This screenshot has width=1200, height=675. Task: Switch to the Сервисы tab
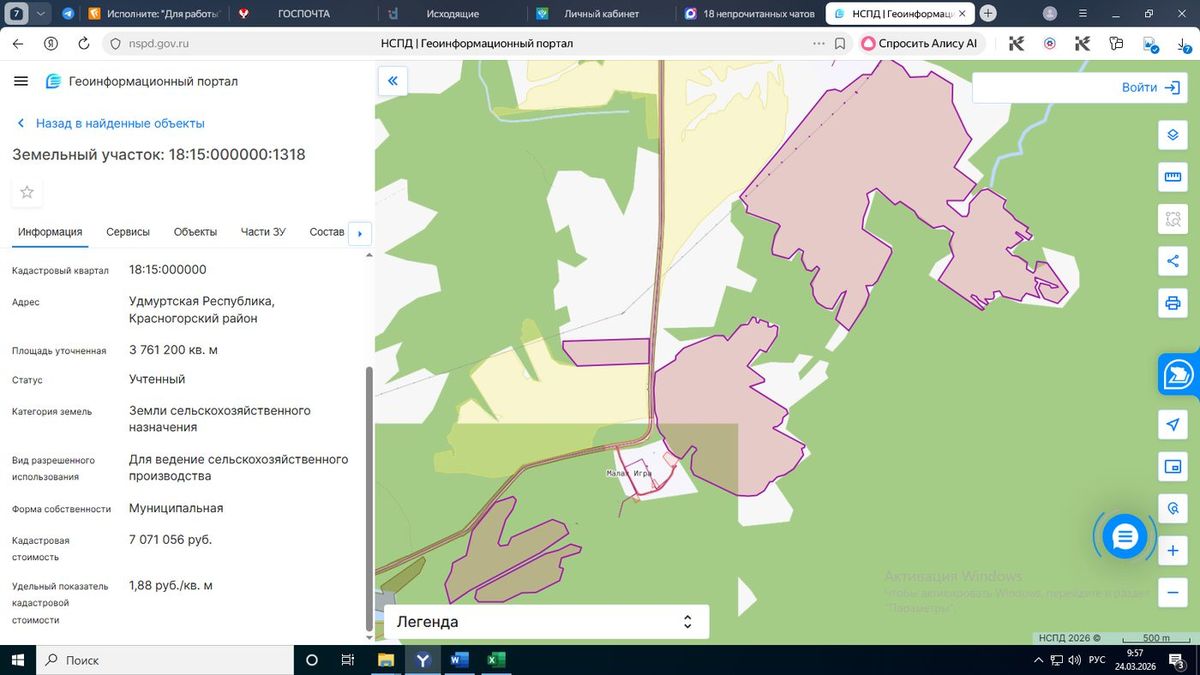128,232
